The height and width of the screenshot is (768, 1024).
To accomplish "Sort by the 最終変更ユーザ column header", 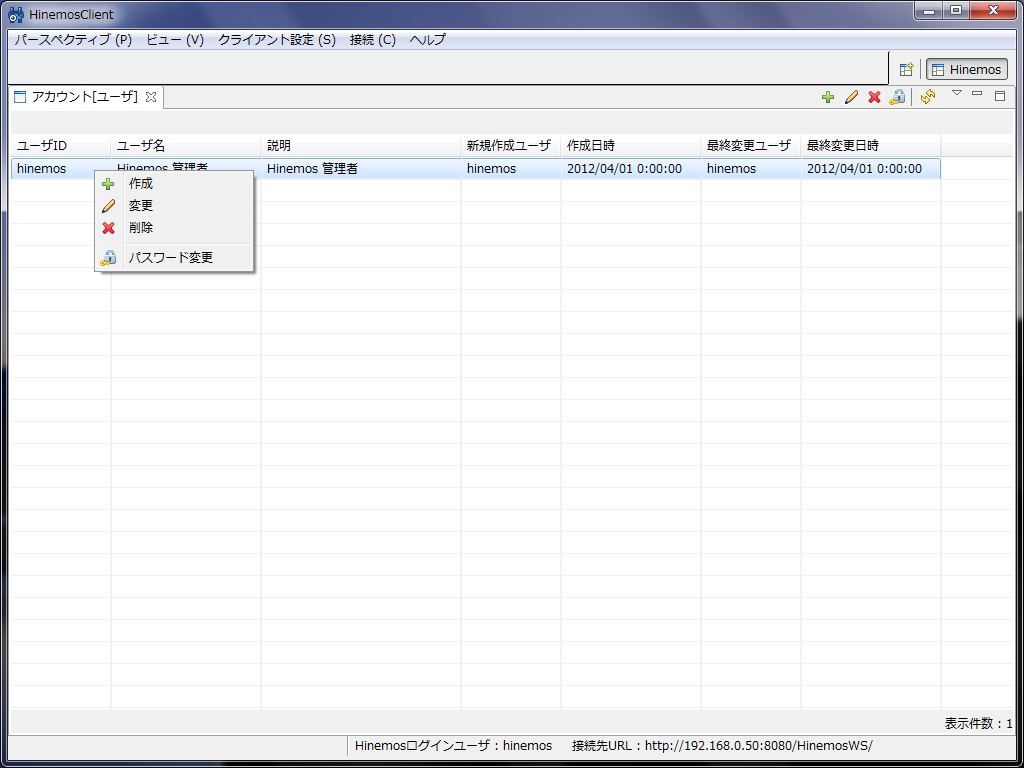I will [x=751, y=145].
